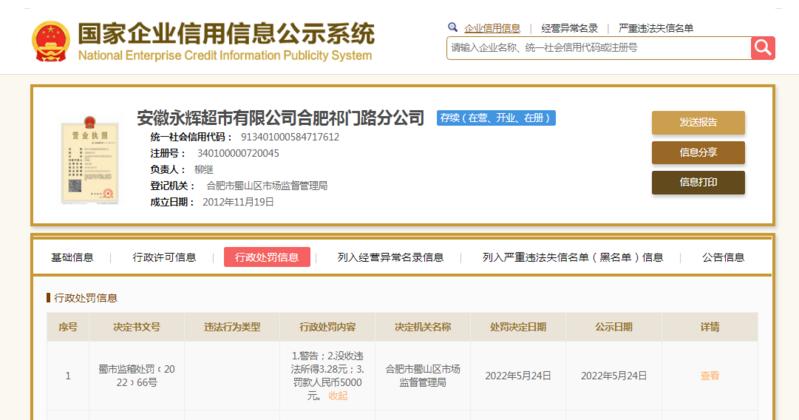Screen dimensions: 799x420
Task: Click the 存续（在营、开业、在册）status badge
Action: [x=496, y=118]
